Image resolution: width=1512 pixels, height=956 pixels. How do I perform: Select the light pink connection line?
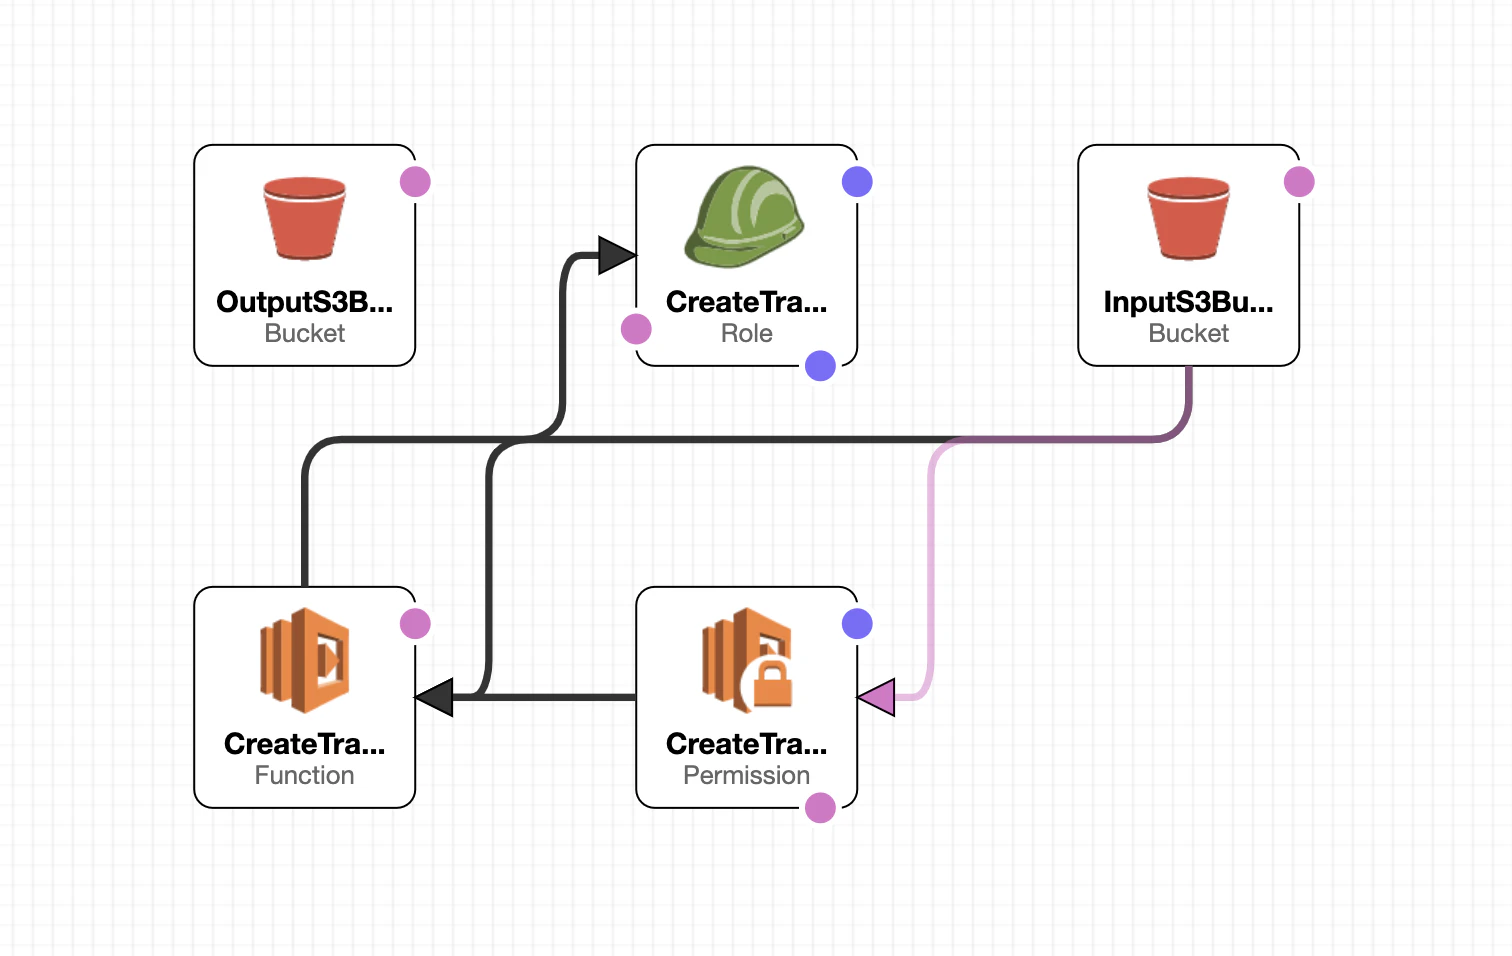click(931, 570)
